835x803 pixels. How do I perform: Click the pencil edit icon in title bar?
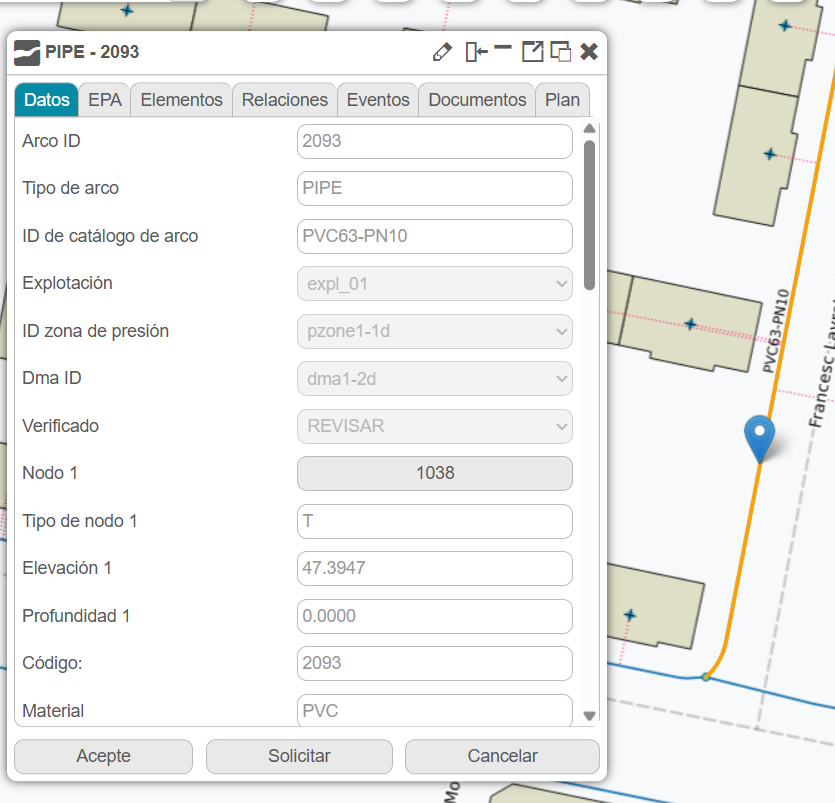(x=442, y=52)
